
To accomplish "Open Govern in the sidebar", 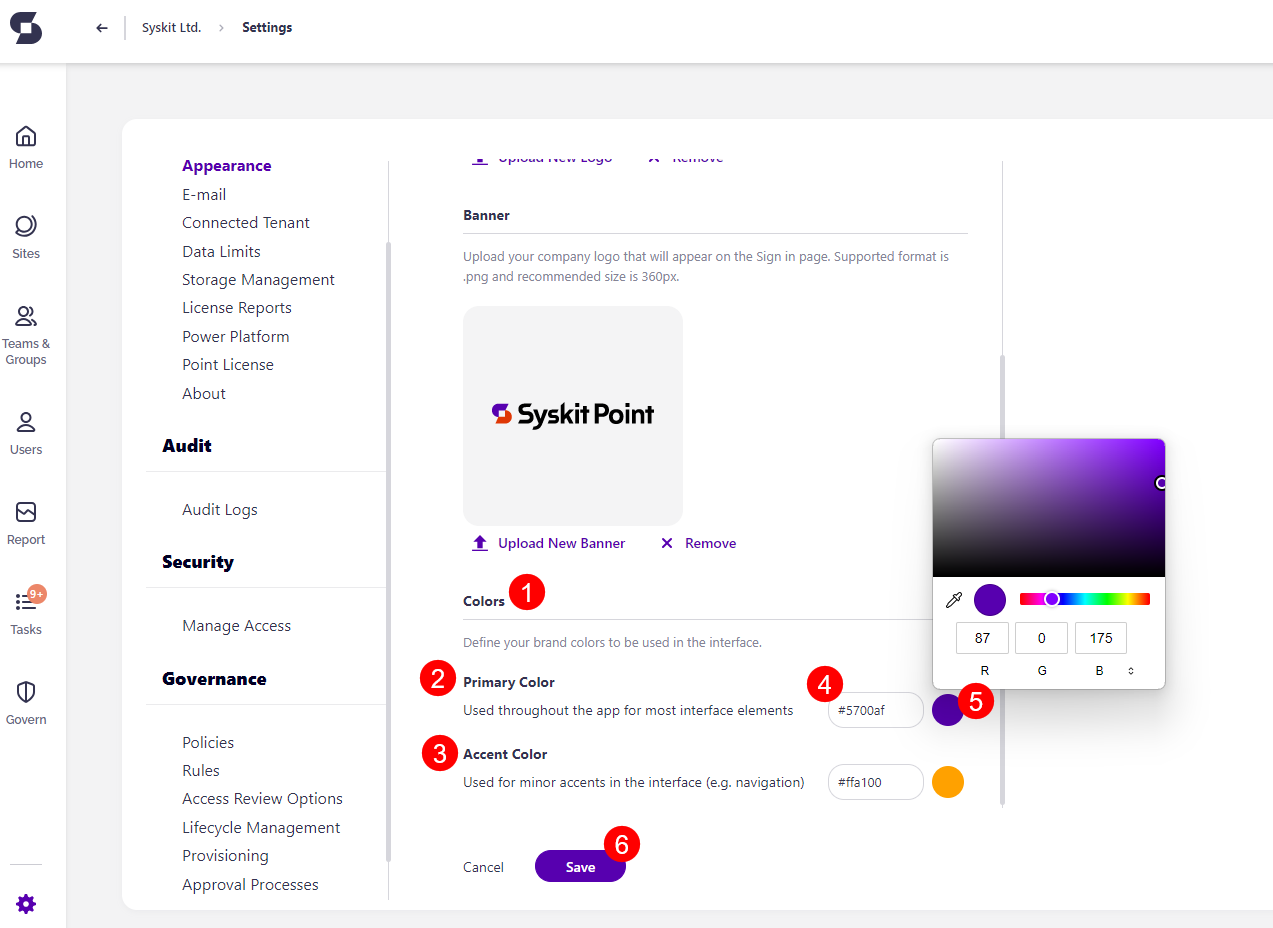I will point(26,704).
